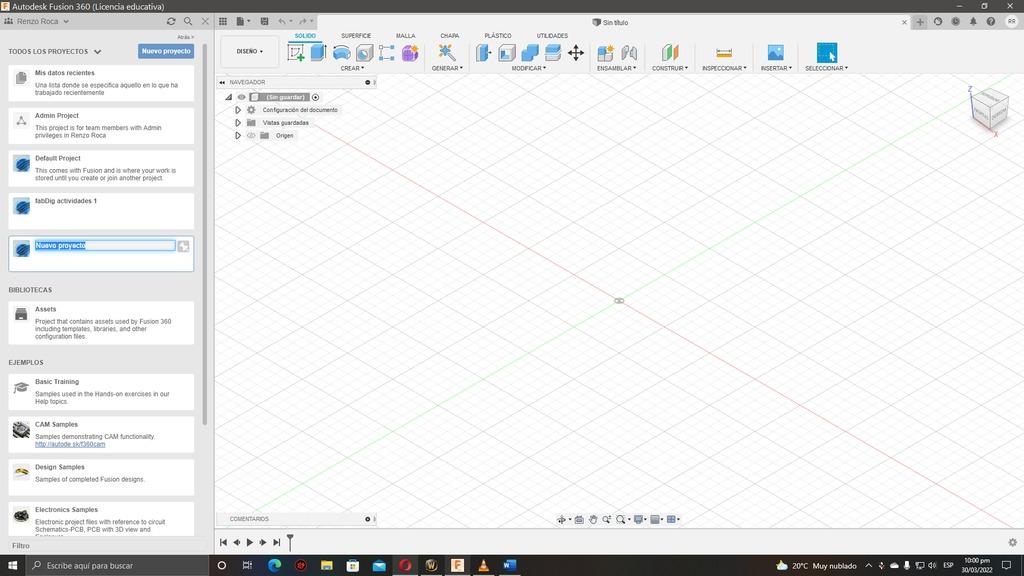This screenshot has height=576, width=1024.
Task: Click the notifications bell icon
Action: point(973,22)
